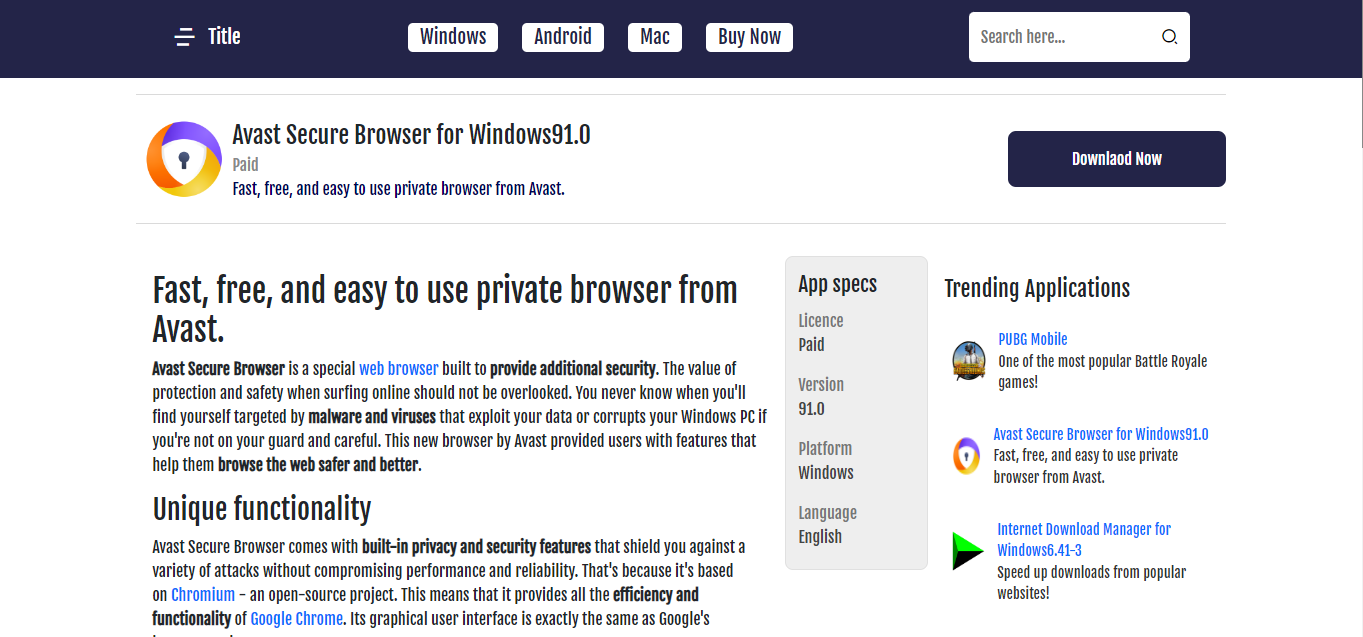Open the Chromium link in the article
The height and width of the screenshot is (637, 1363).
(203, 595)
